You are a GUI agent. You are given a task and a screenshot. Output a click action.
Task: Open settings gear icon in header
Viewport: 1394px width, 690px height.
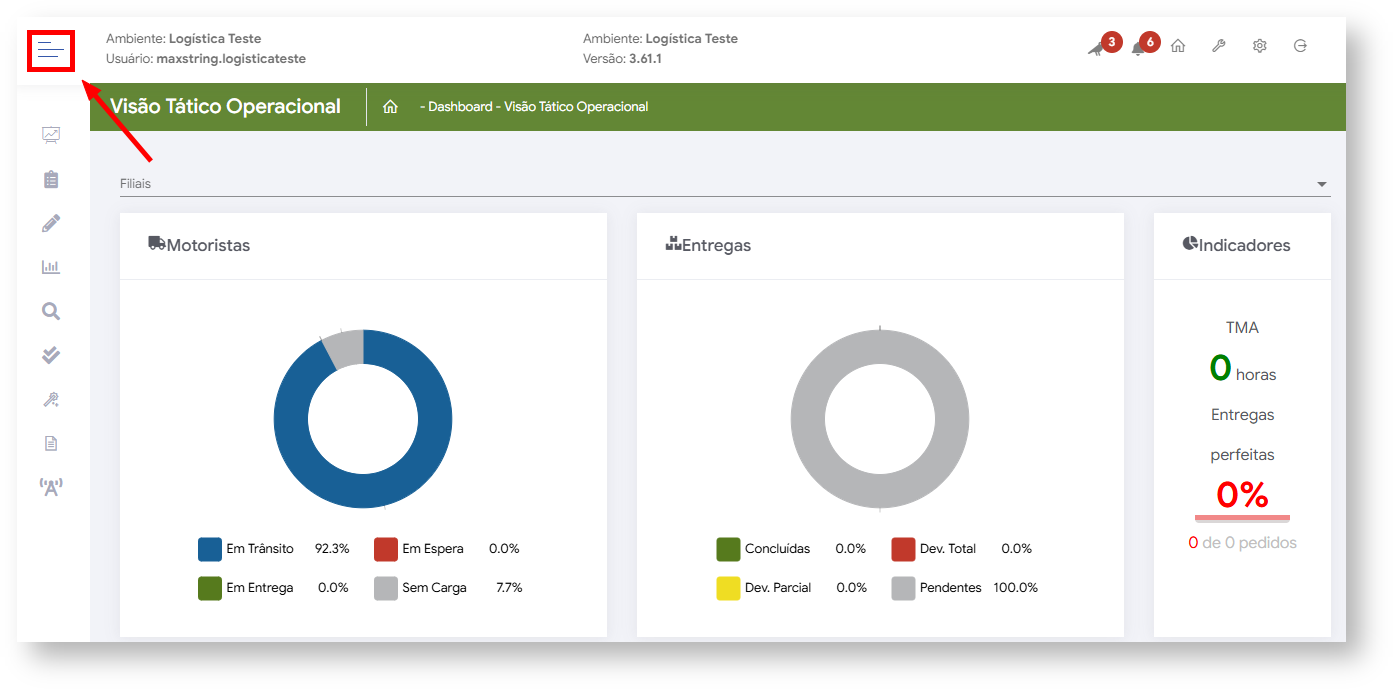pos(1260,46)
